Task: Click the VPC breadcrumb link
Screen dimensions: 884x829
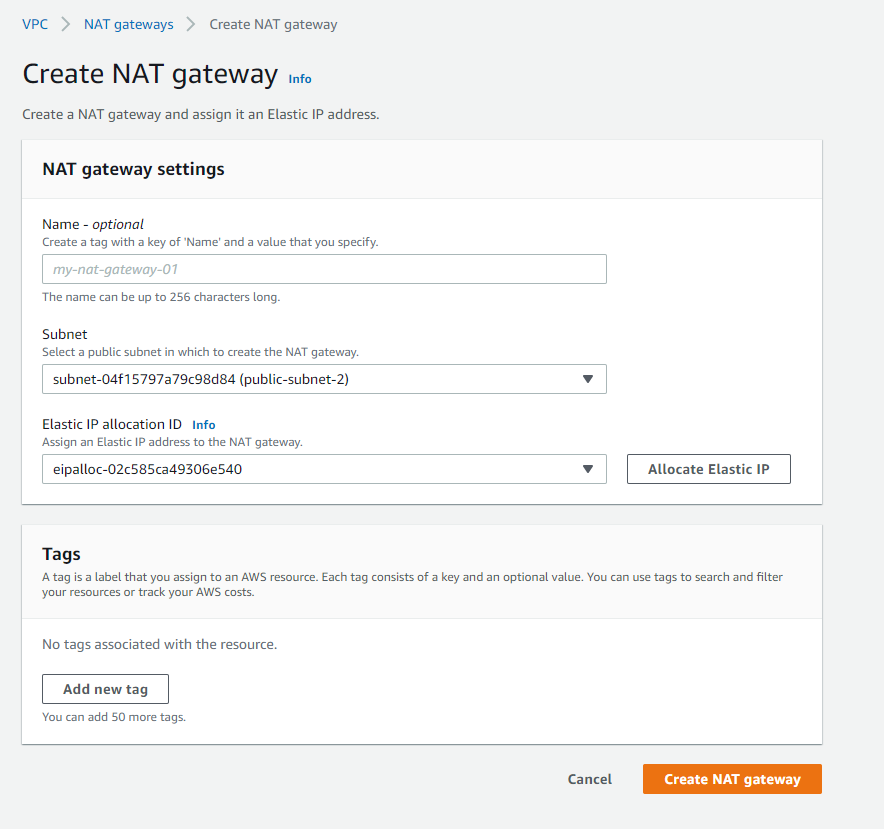Action: pos(35,24)
